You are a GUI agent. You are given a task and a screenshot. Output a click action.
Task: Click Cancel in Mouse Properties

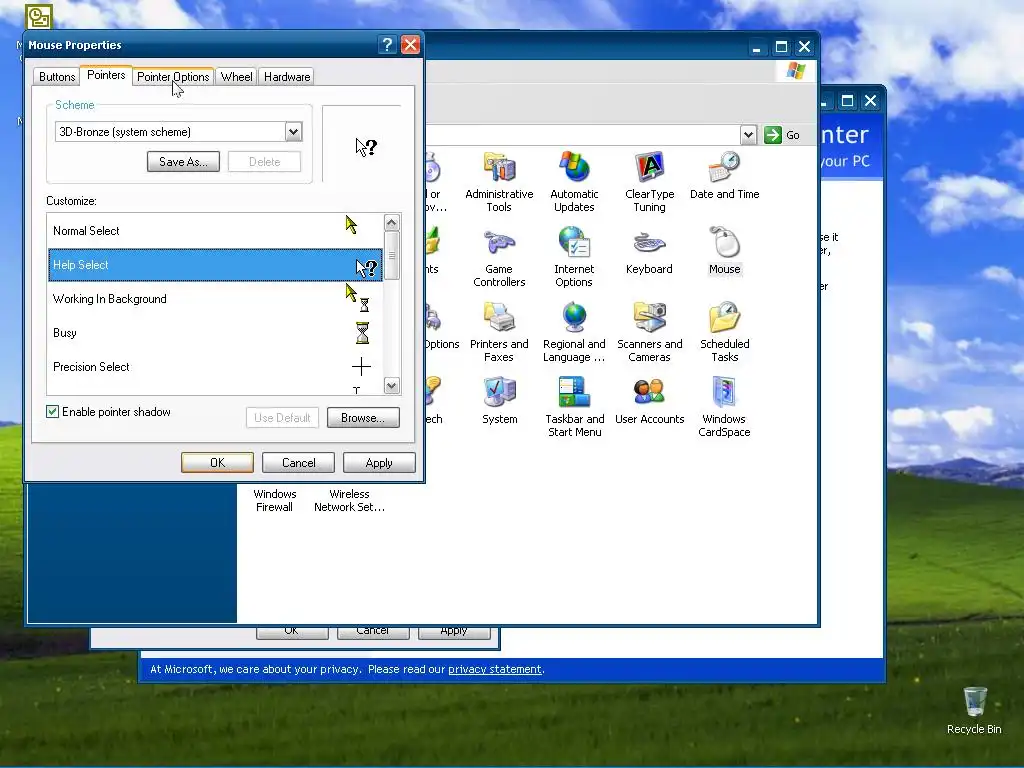tap(298, 462)
